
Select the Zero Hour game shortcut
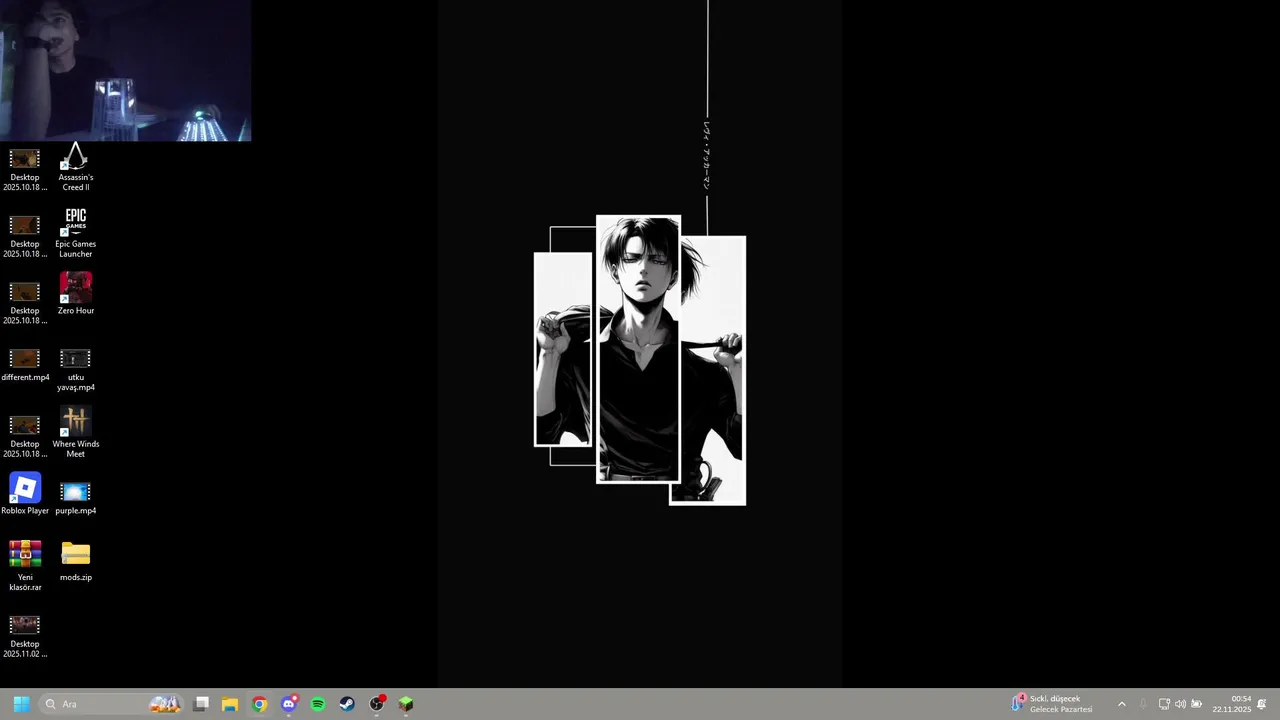[x=75, y=295]
